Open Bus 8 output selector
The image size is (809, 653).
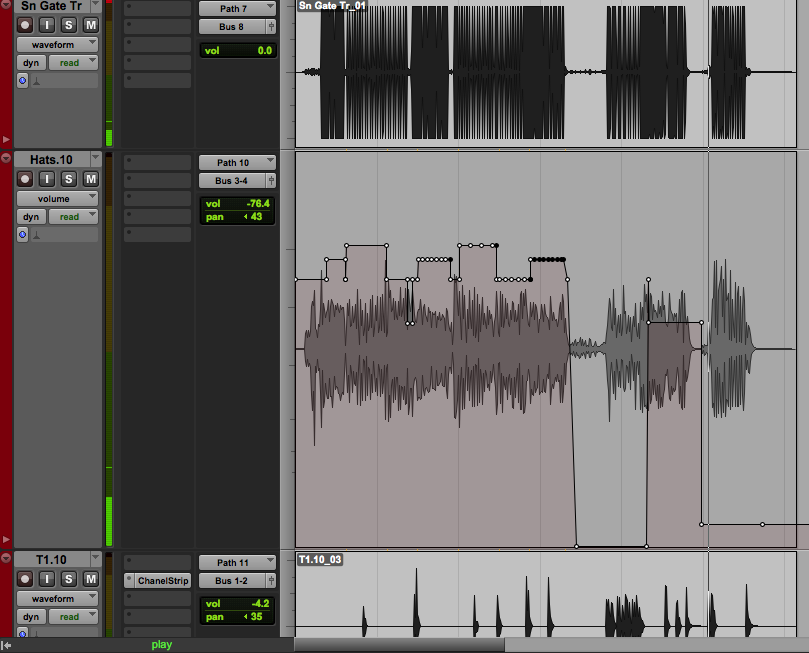click(x=232, y=26)
